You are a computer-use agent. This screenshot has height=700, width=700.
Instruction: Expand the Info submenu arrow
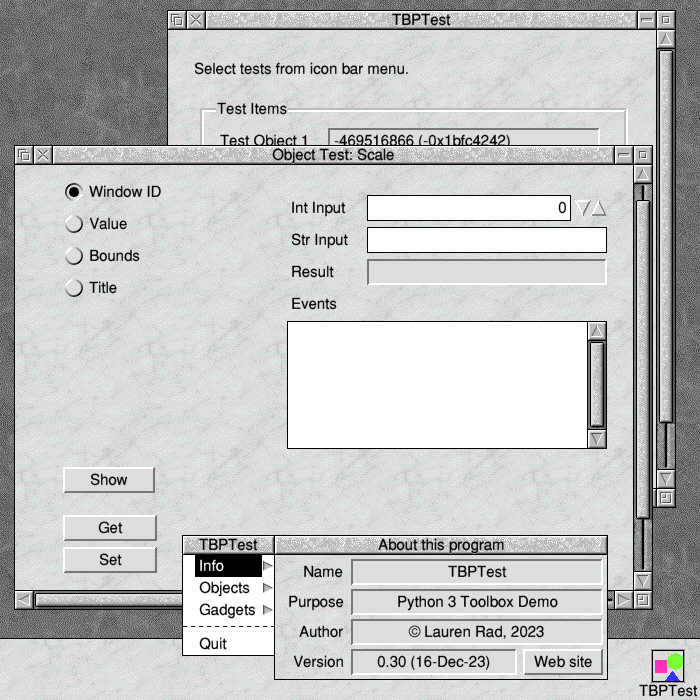[x=267, y=566]
